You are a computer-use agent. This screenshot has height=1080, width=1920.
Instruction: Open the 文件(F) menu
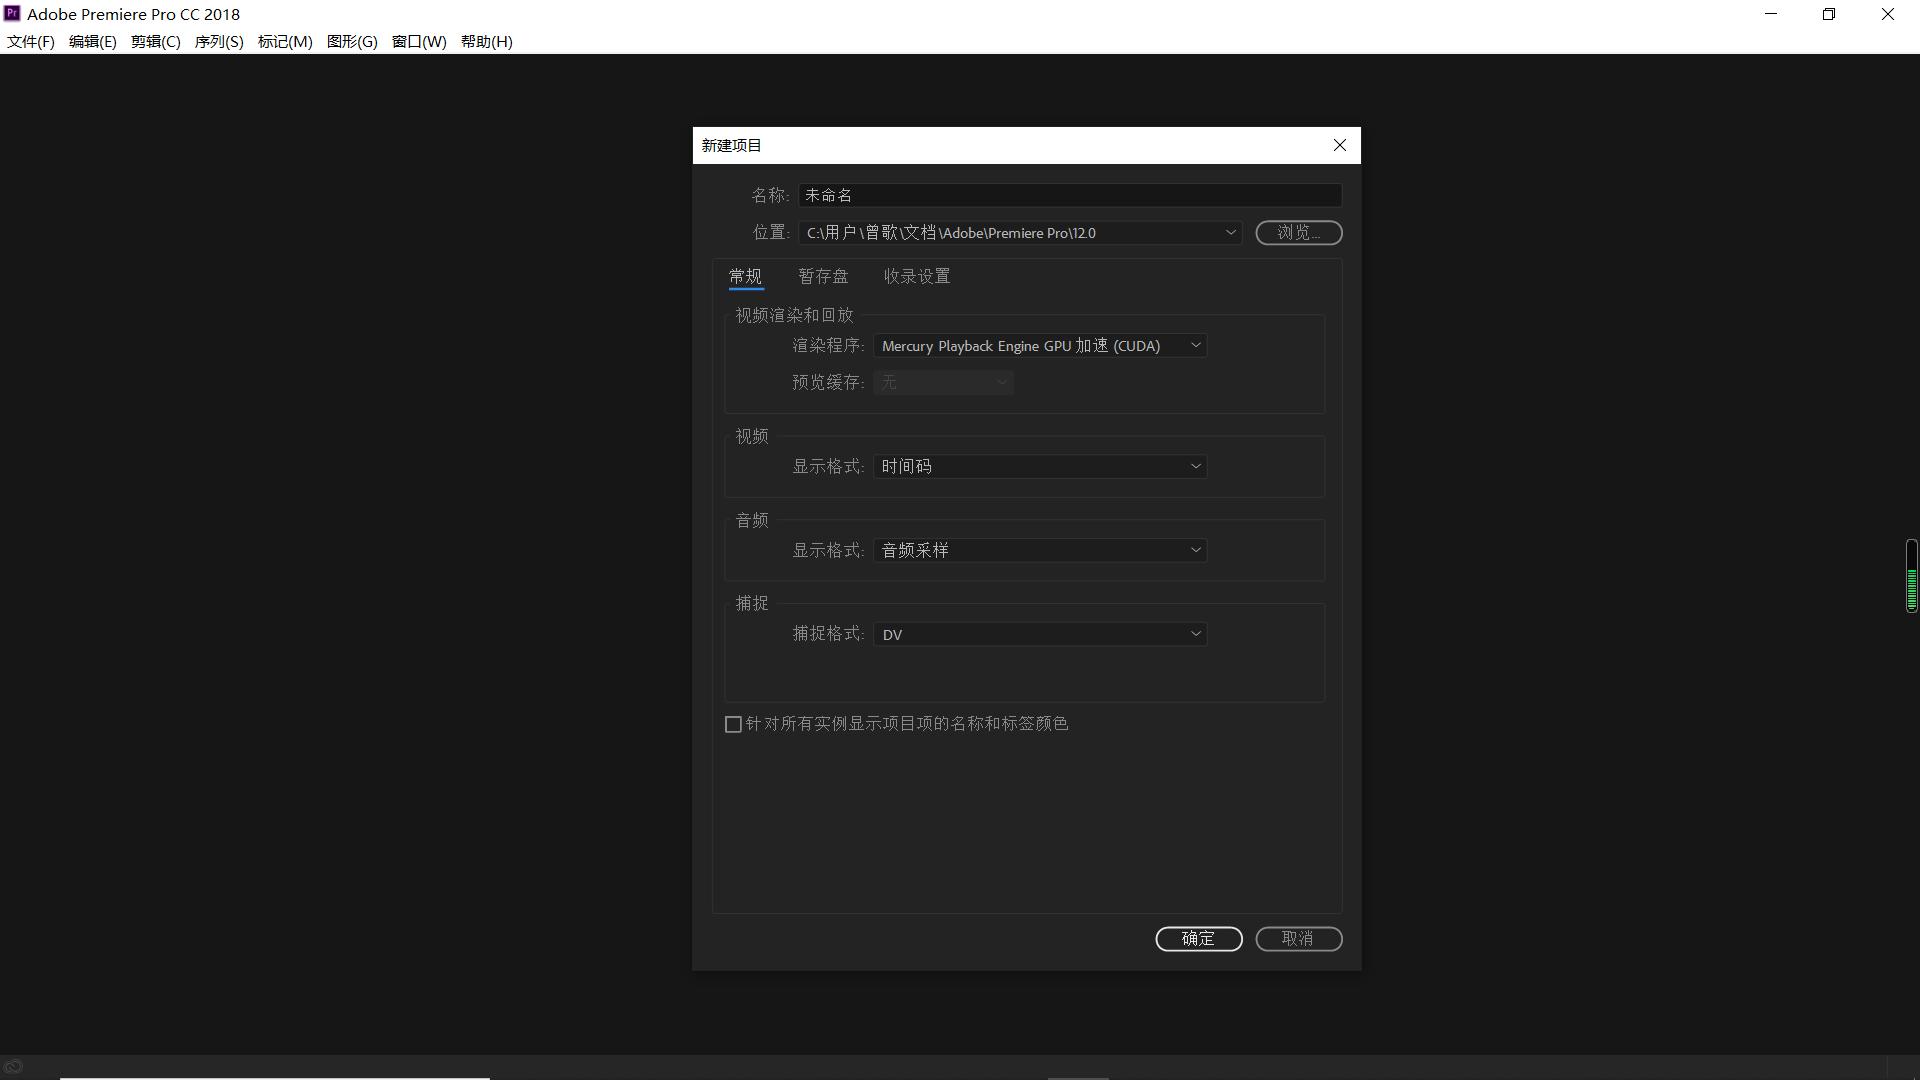pos(31,42)
